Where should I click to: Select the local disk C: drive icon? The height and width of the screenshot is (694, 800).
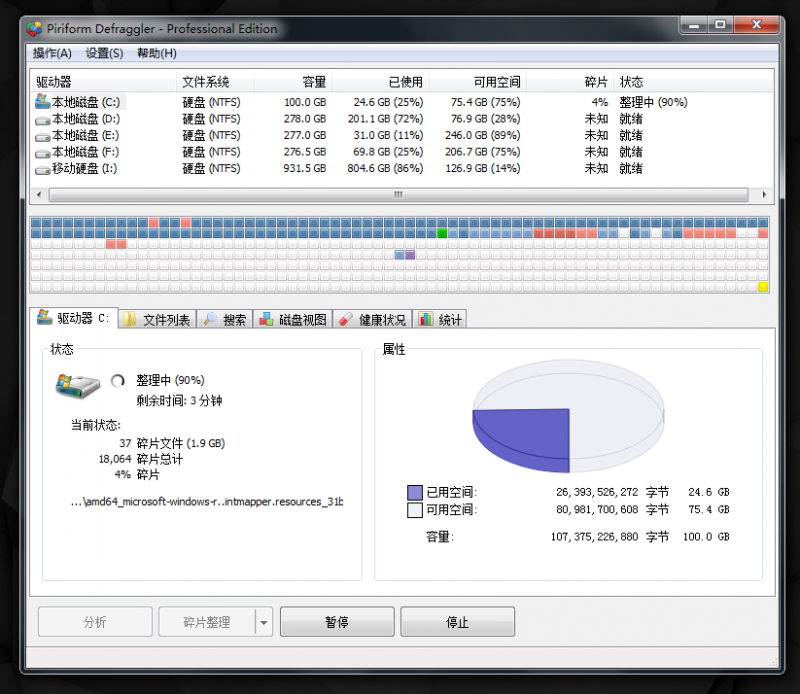tap(42, 102)
